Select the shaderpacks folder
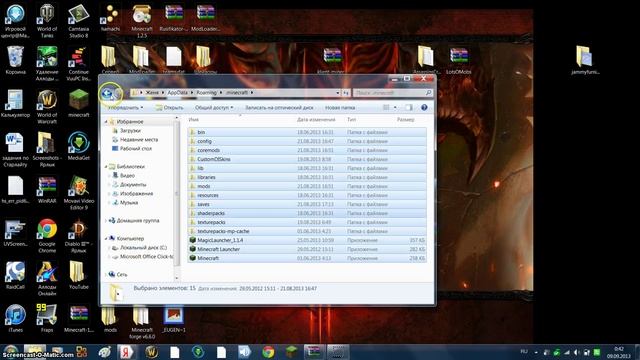This screenshot has height=360, width=640. coord(307,213)
